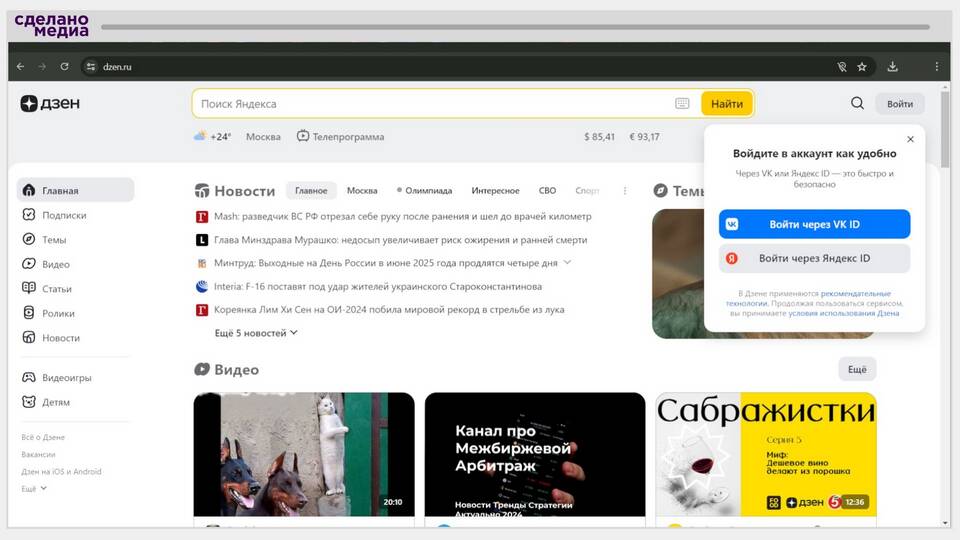Click Вакансии footer link
The height and width of the screenshot is (540, 960).
coord(38,454)
